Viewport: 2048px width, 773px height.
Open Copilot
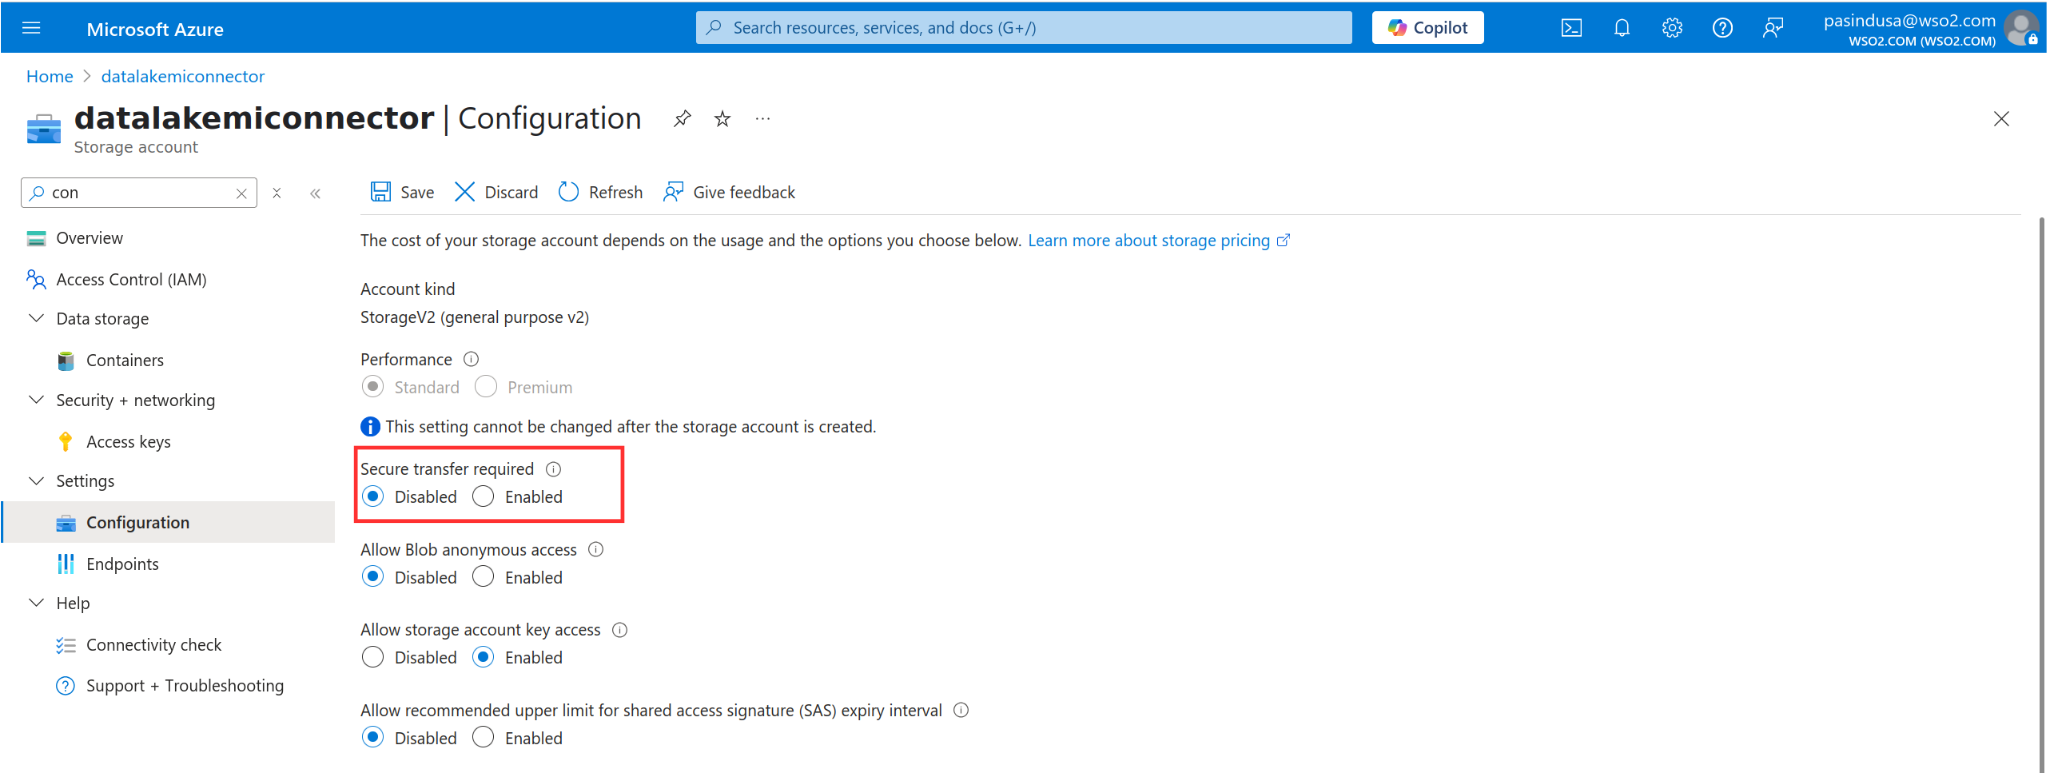(1428, 28)
